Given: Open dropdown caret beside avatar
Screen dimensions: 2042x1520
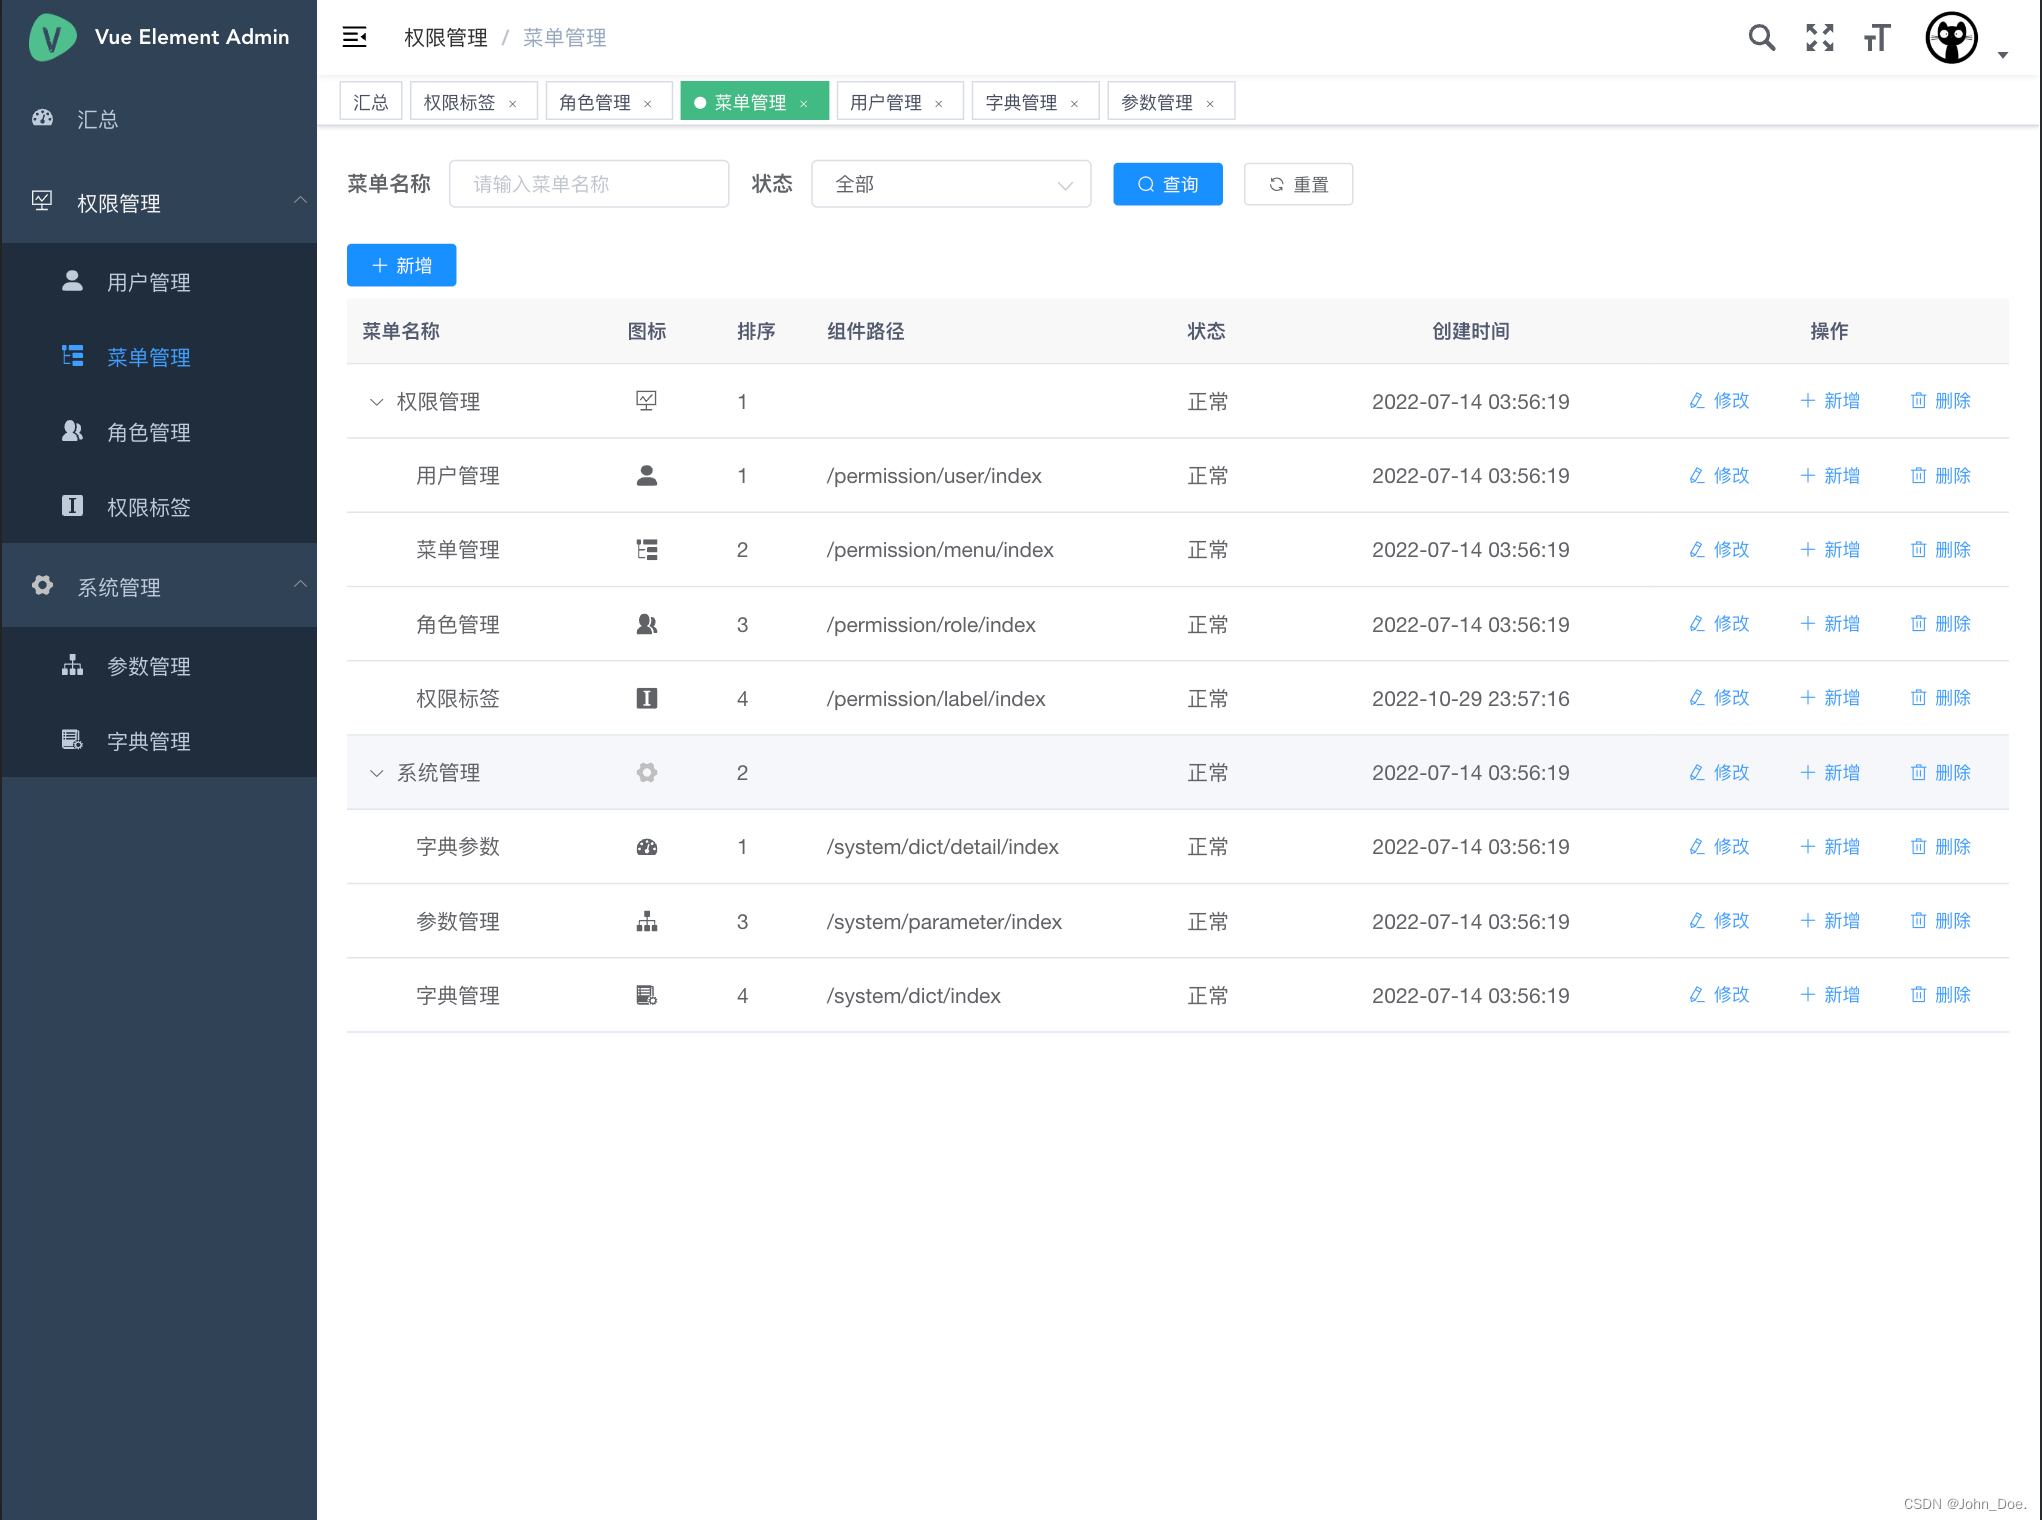Looking at the screenshot, I should tap(2002, 55).
